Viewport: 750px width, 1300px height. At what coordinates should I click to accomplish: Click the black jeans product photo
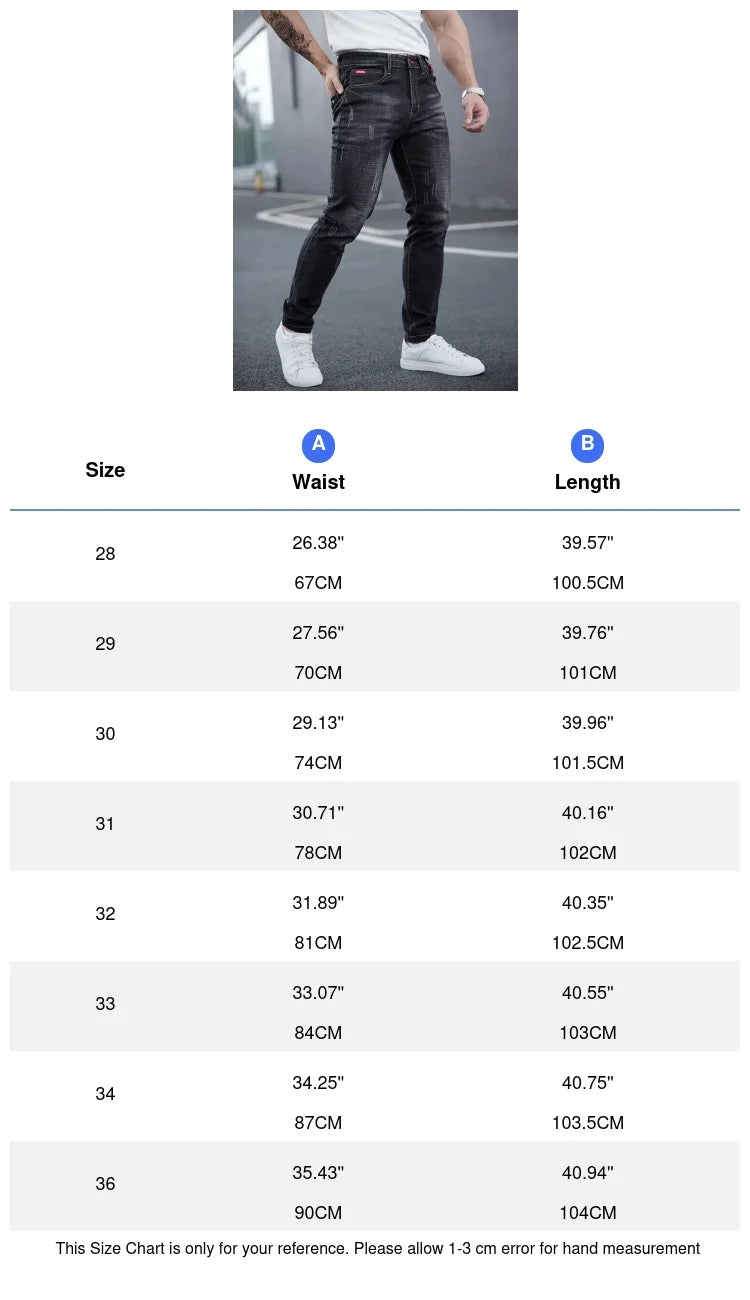(375, 200)
